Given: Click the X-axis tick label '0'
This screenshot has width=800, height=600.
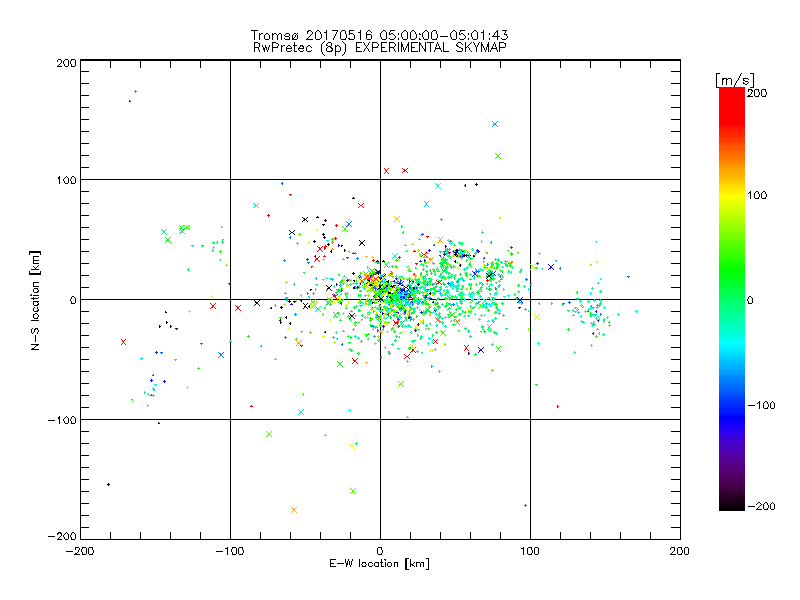Looking at the screenshot, I should point(380,551).
